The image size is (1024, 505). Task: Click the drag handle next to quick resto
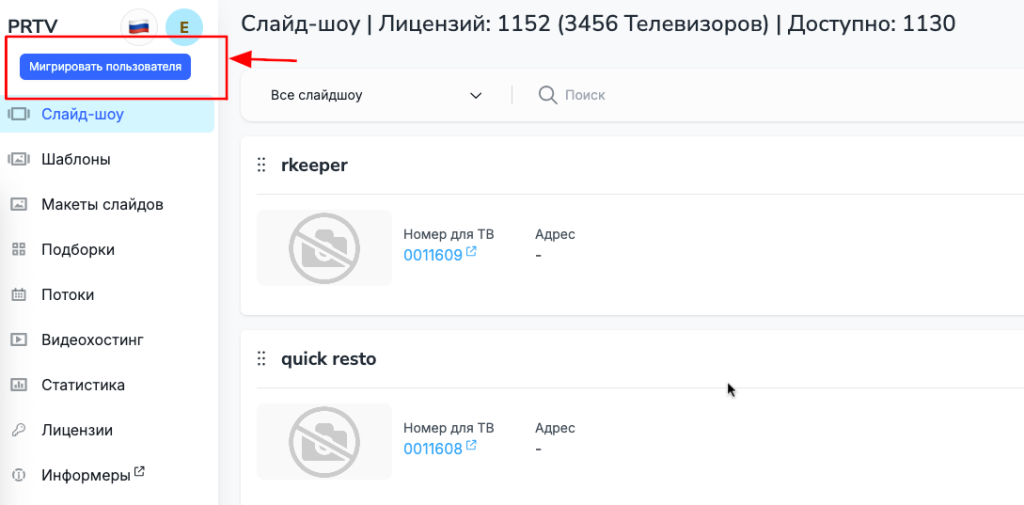pyautogui.click(x=262, y=358)
